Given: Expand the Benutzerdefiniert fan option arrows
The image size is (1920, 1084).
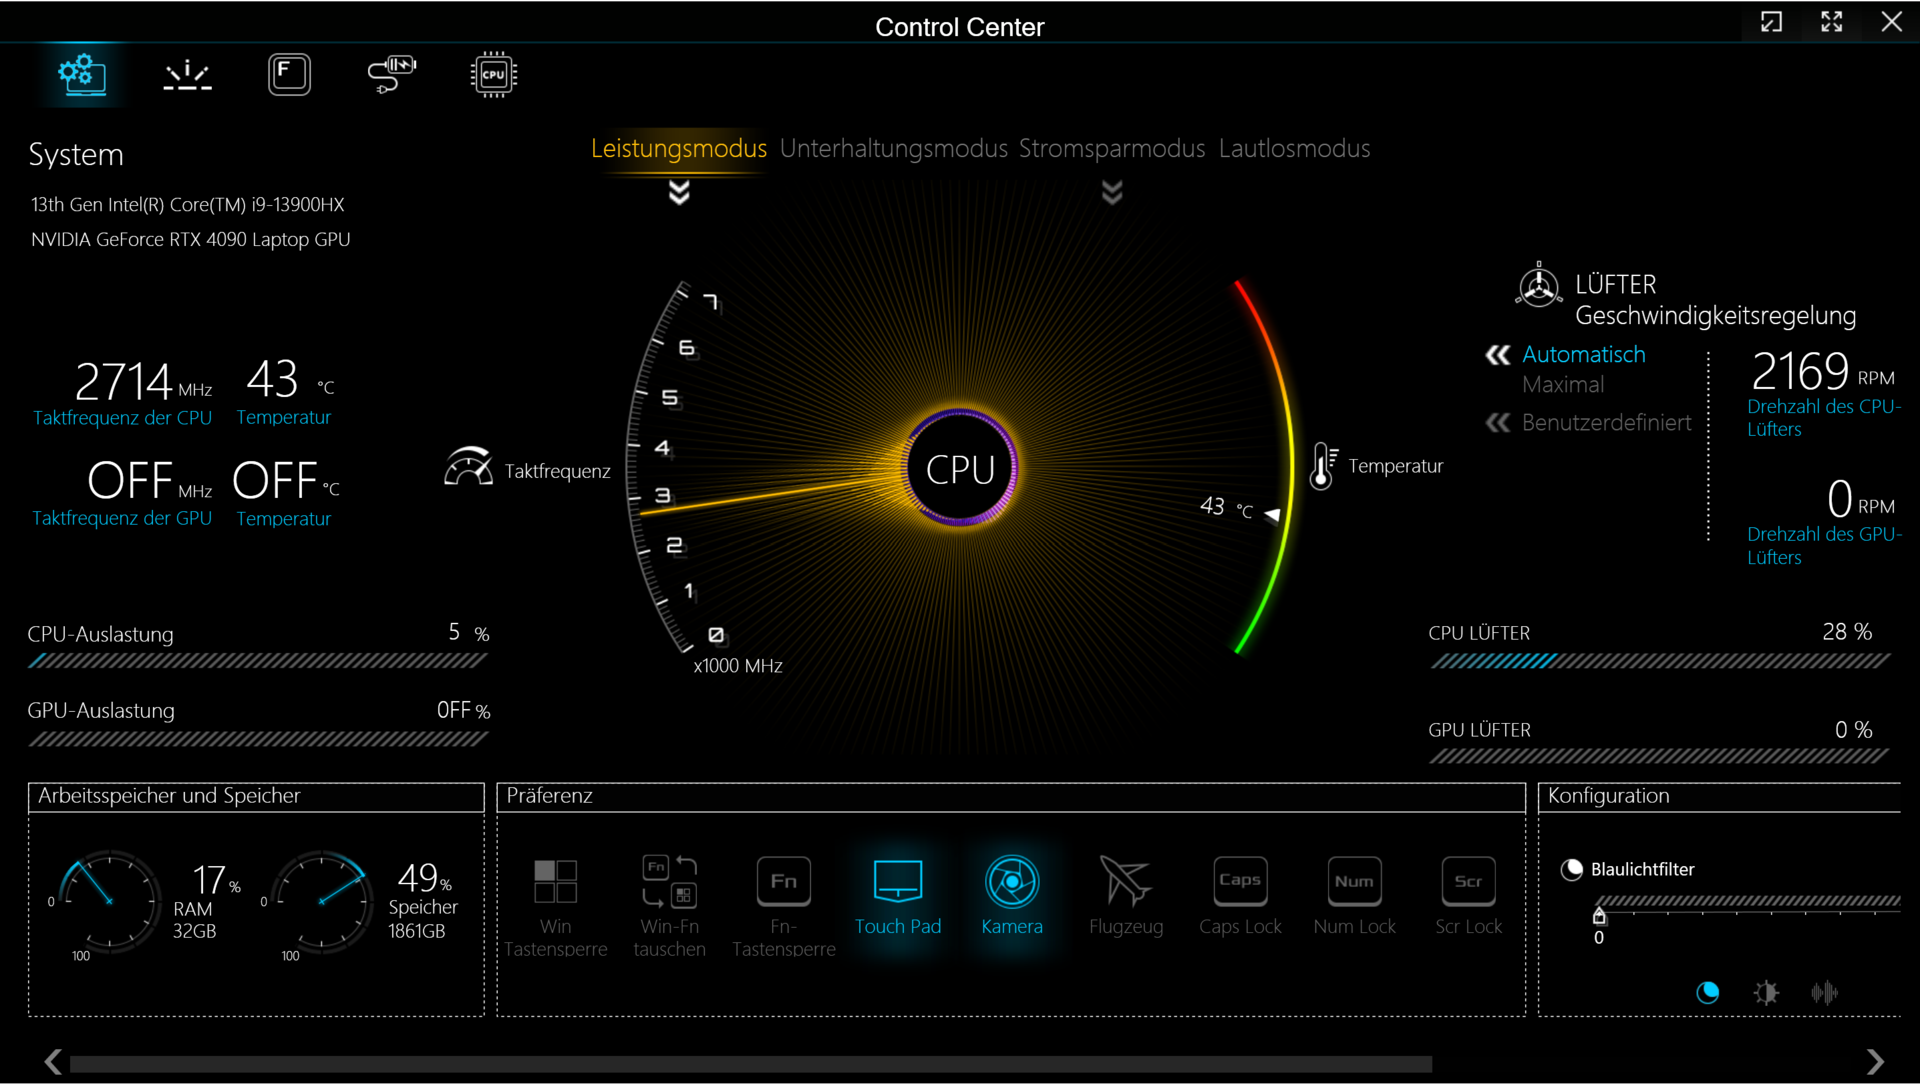Looking at the screenshot, I should [x=1497, y=423].
